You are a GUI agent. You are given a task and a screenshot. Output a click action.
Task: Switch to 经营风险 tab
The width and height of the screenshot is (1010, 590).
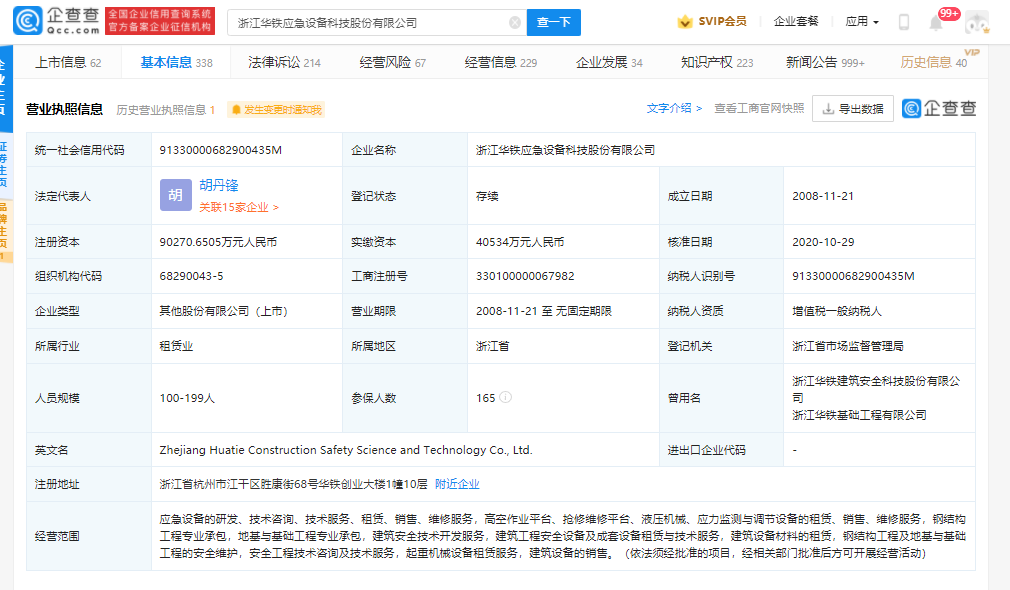coord(392,62)
